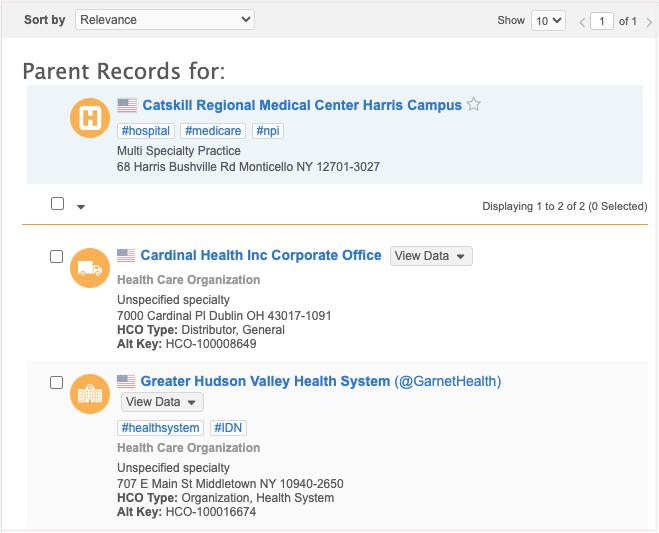
Task: Click the truck distributor icon for Cardinal Health
Action: [x=90, y=268]
